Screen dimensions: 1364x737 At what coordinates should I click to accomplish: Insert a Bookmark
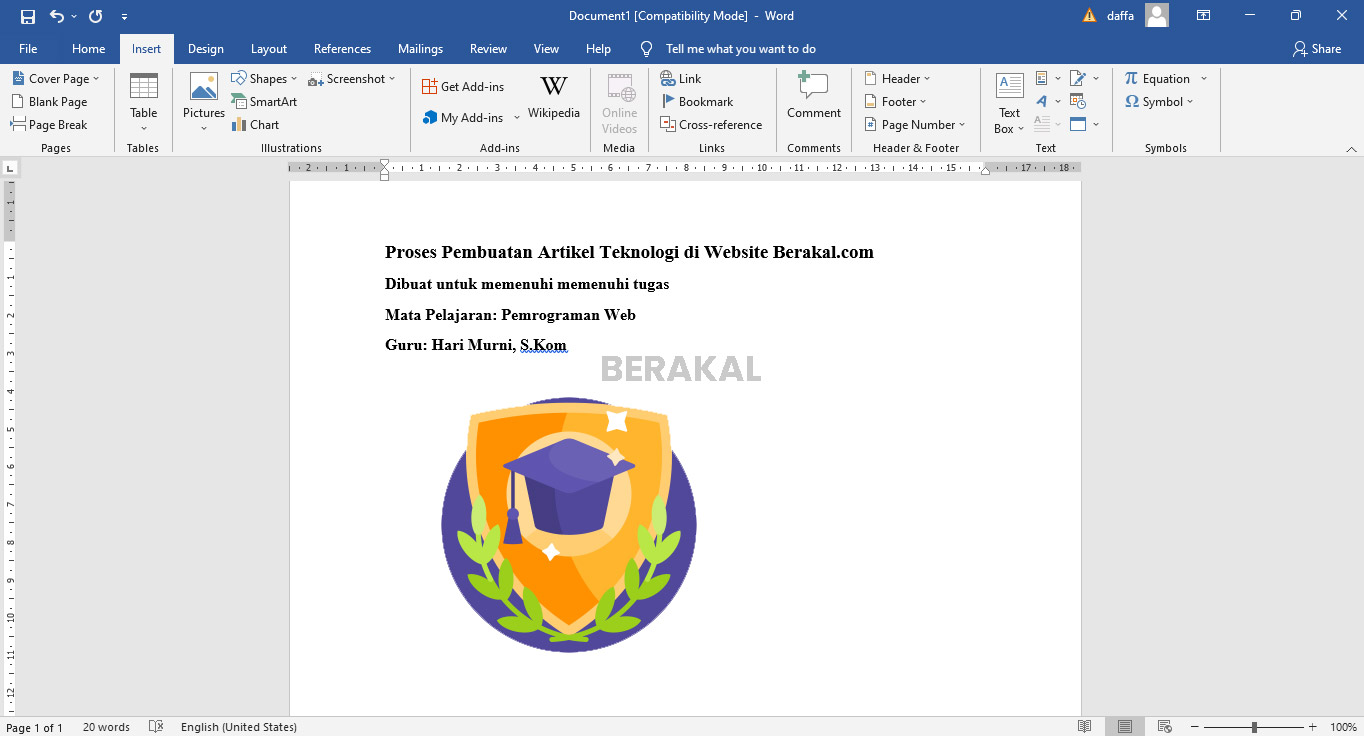point(697,102)
